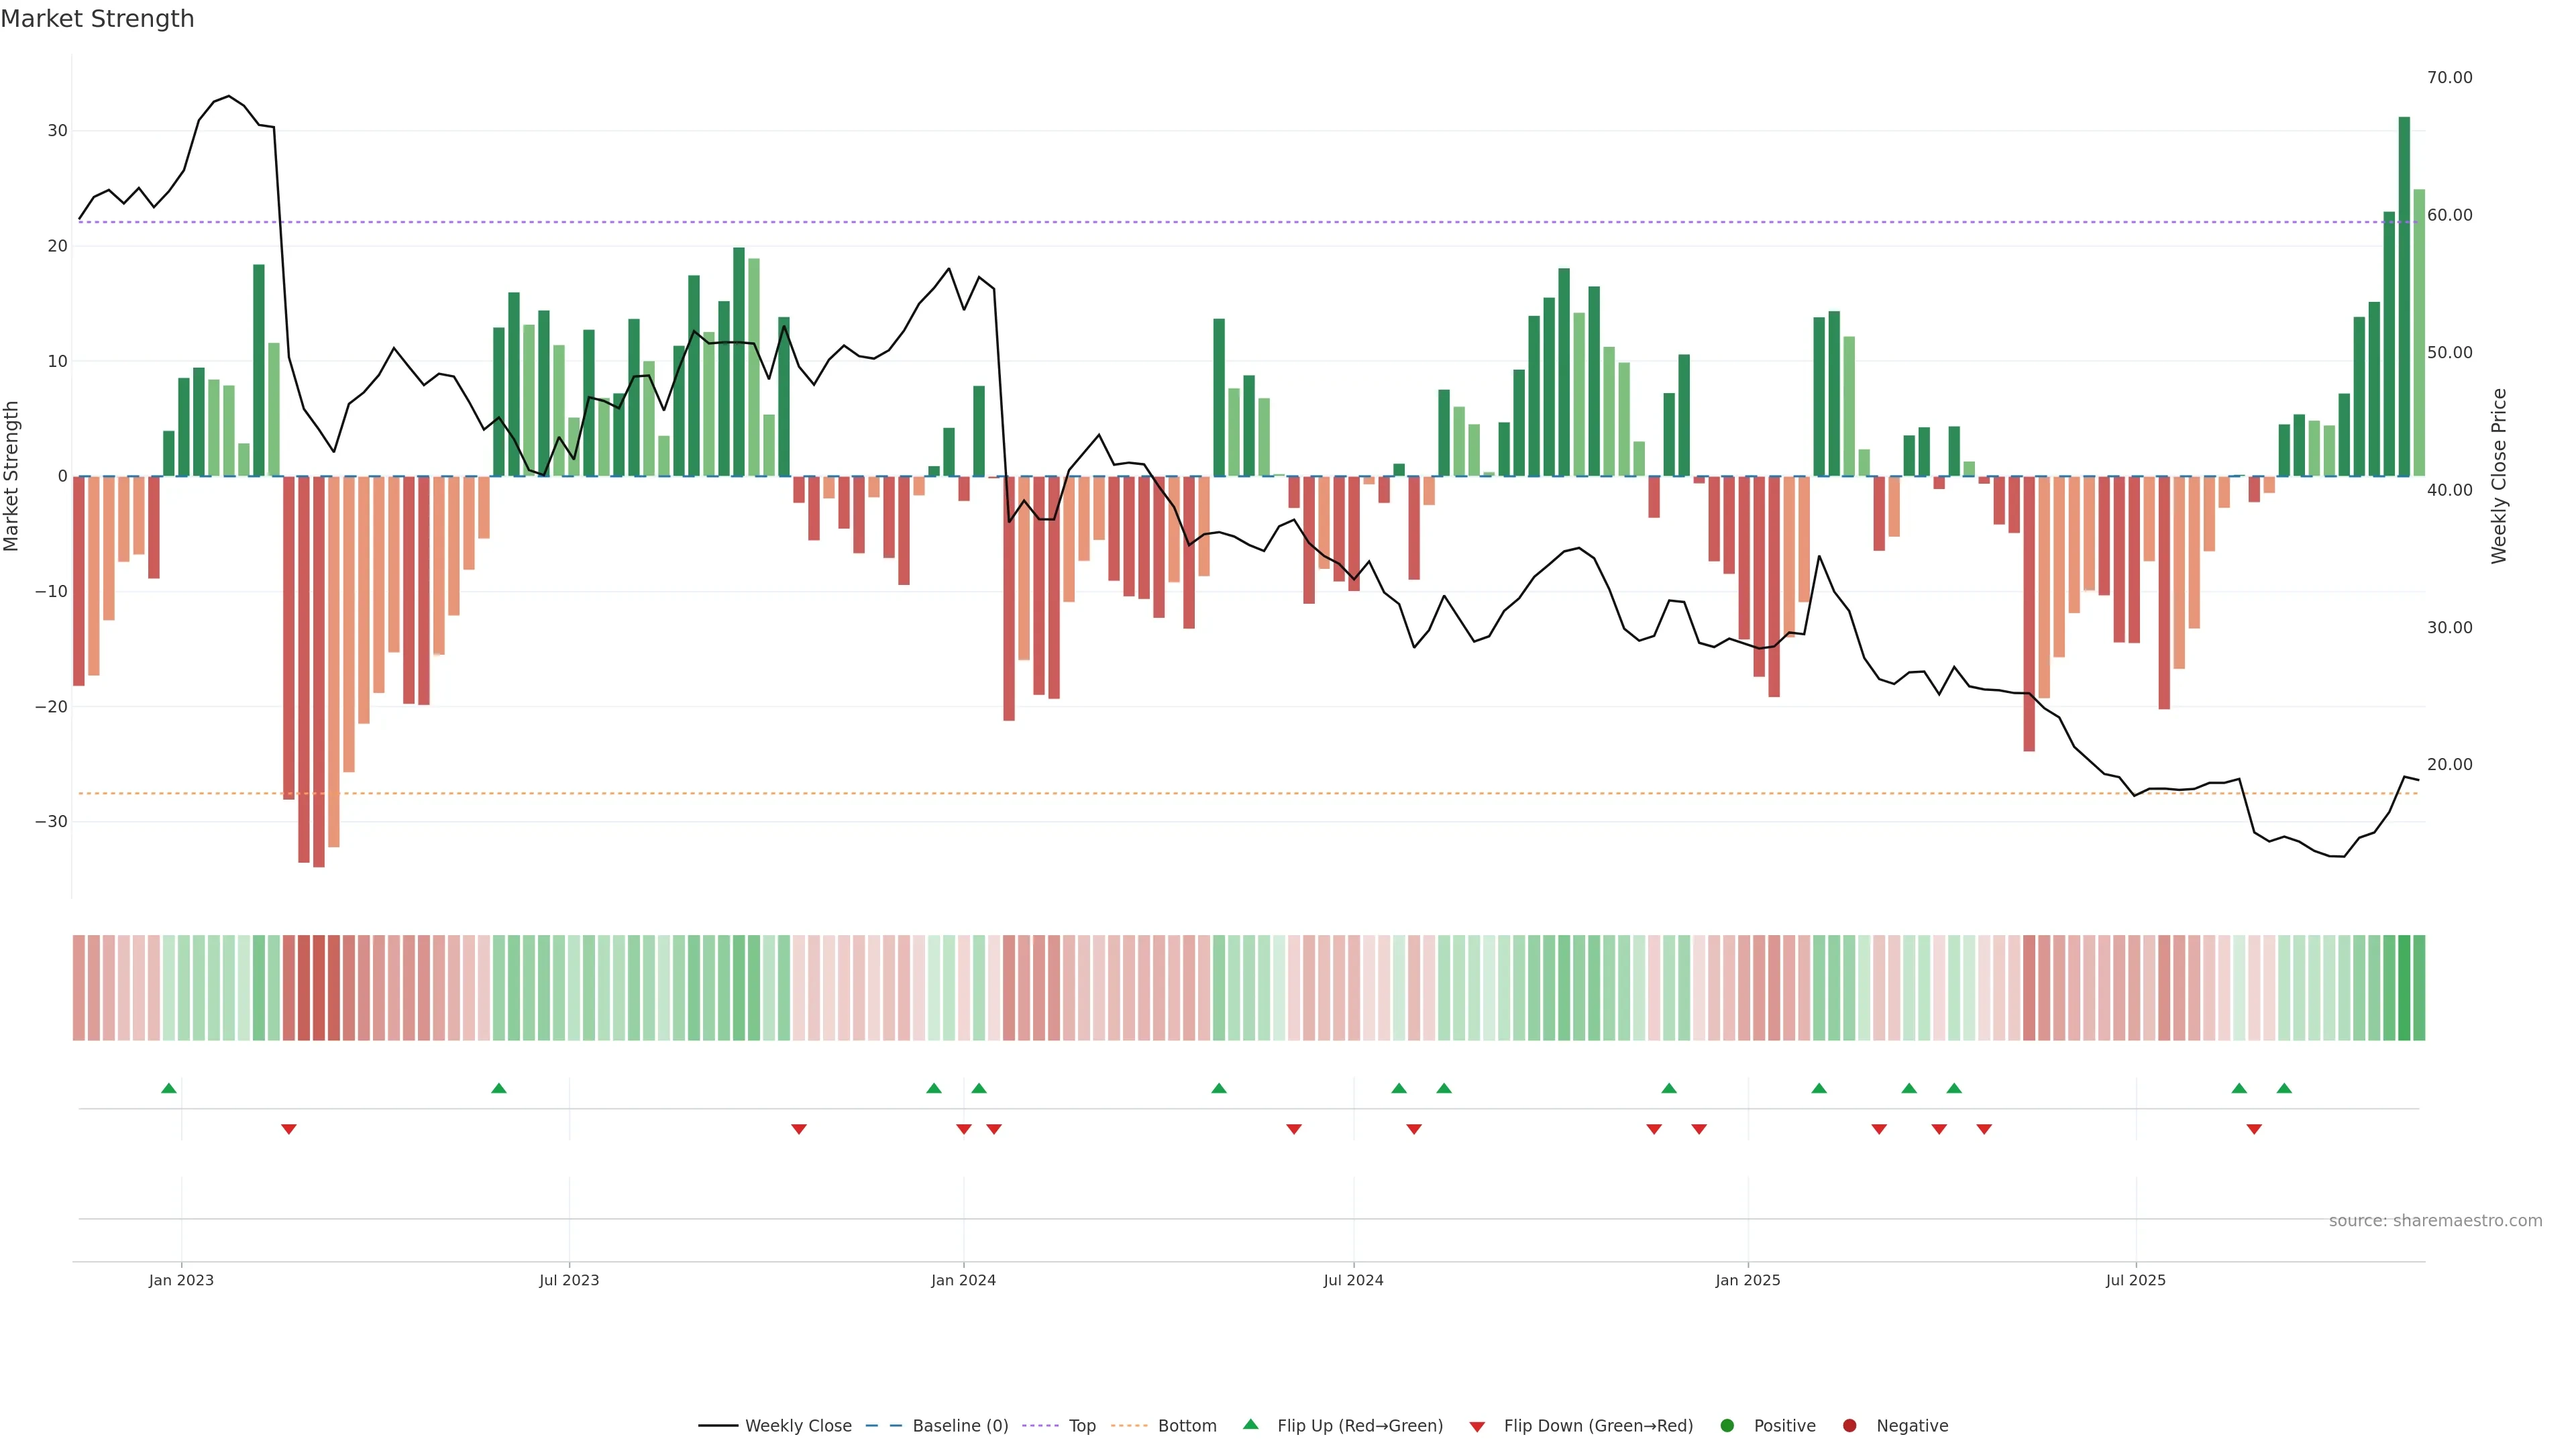Click the source: sharemaestro.com text
Screen dimensions: 2576x1449
(x=2435, y=1220)
